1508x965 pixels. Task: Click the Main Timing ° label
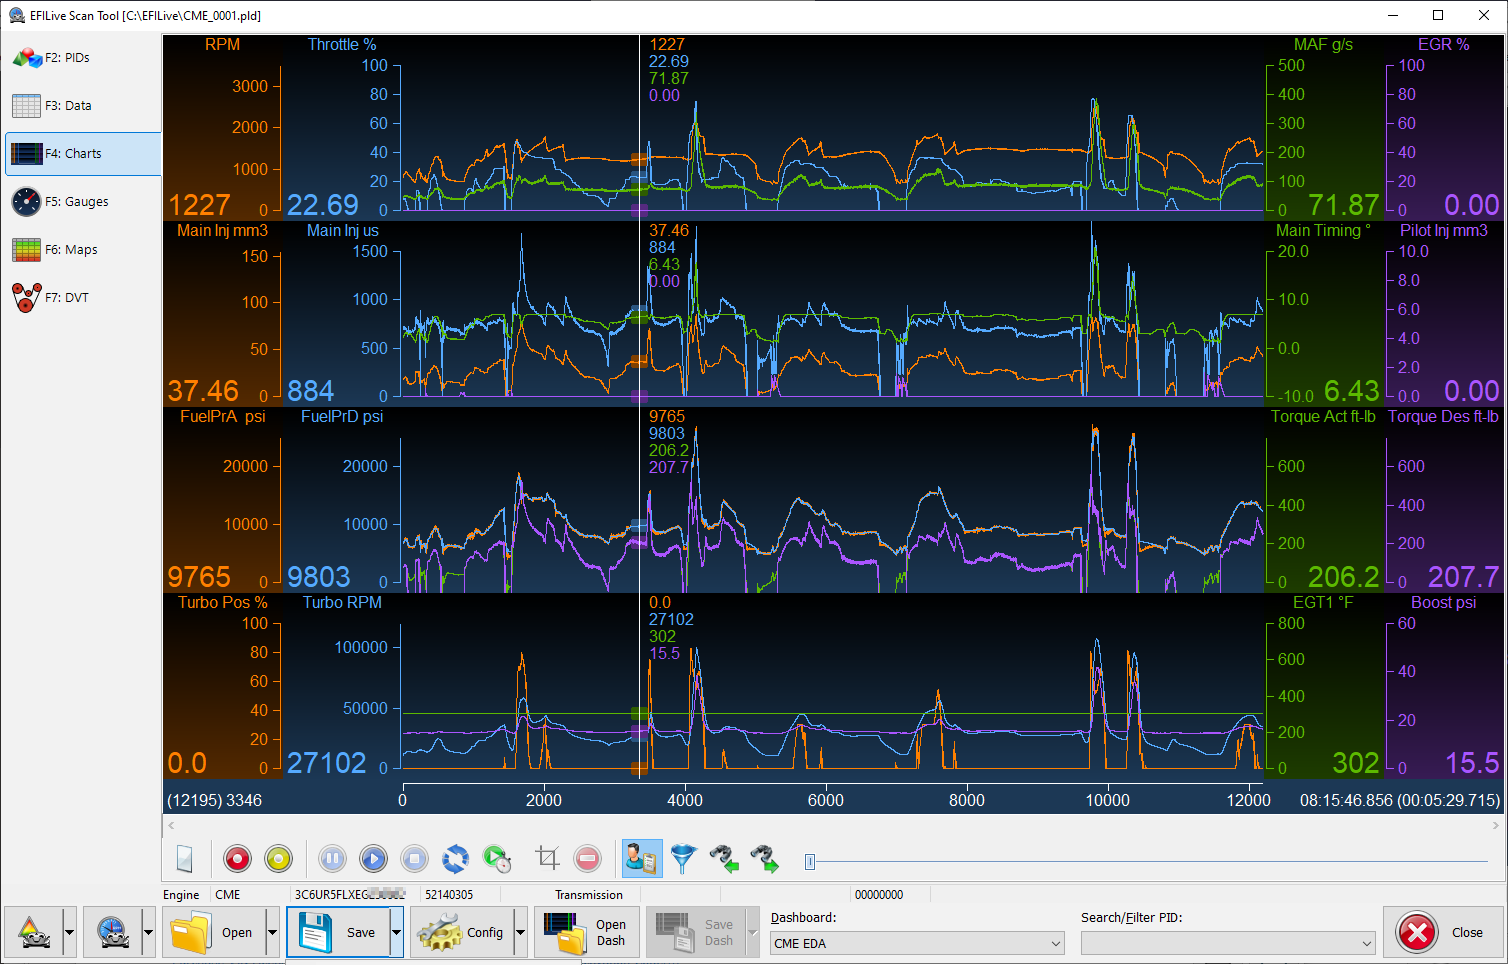coord(1323,231)
